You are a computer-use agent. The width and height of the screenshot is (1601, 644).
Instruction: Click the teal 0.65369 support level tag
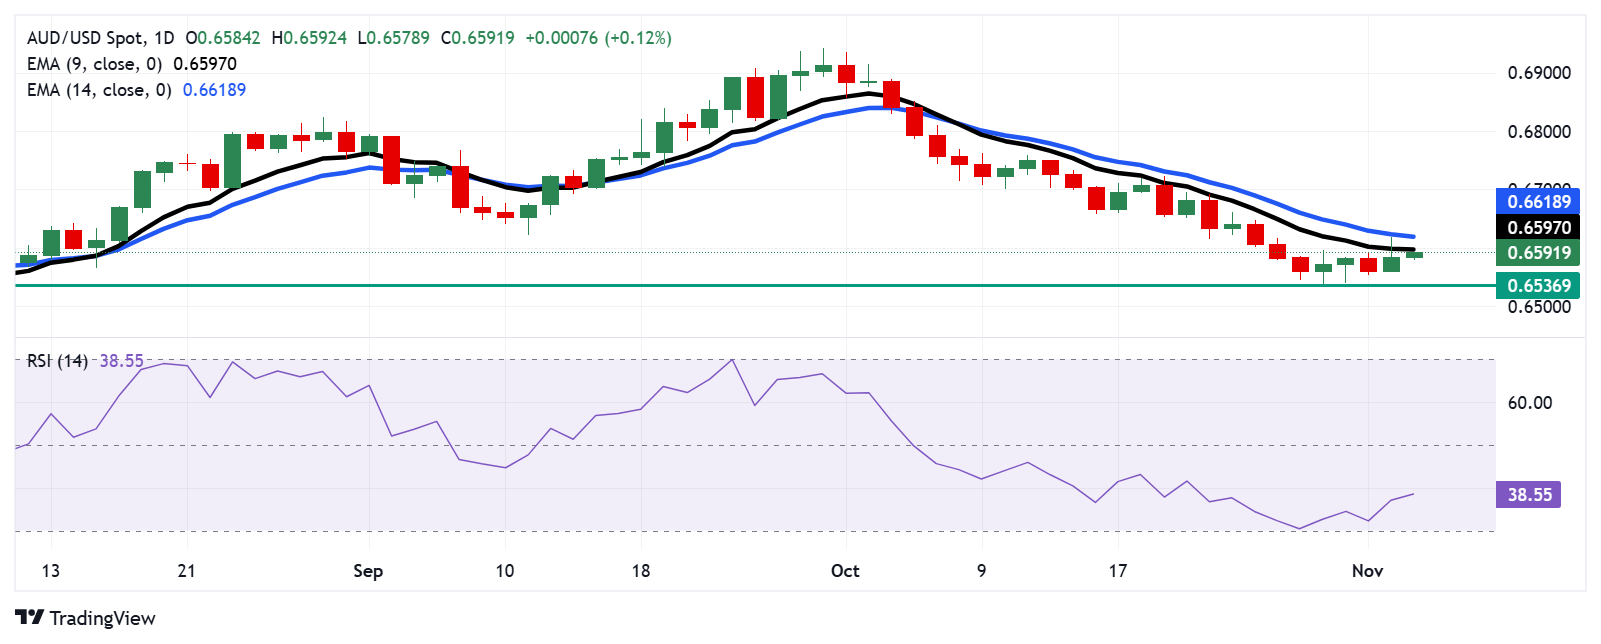[x=1538, y=286]
